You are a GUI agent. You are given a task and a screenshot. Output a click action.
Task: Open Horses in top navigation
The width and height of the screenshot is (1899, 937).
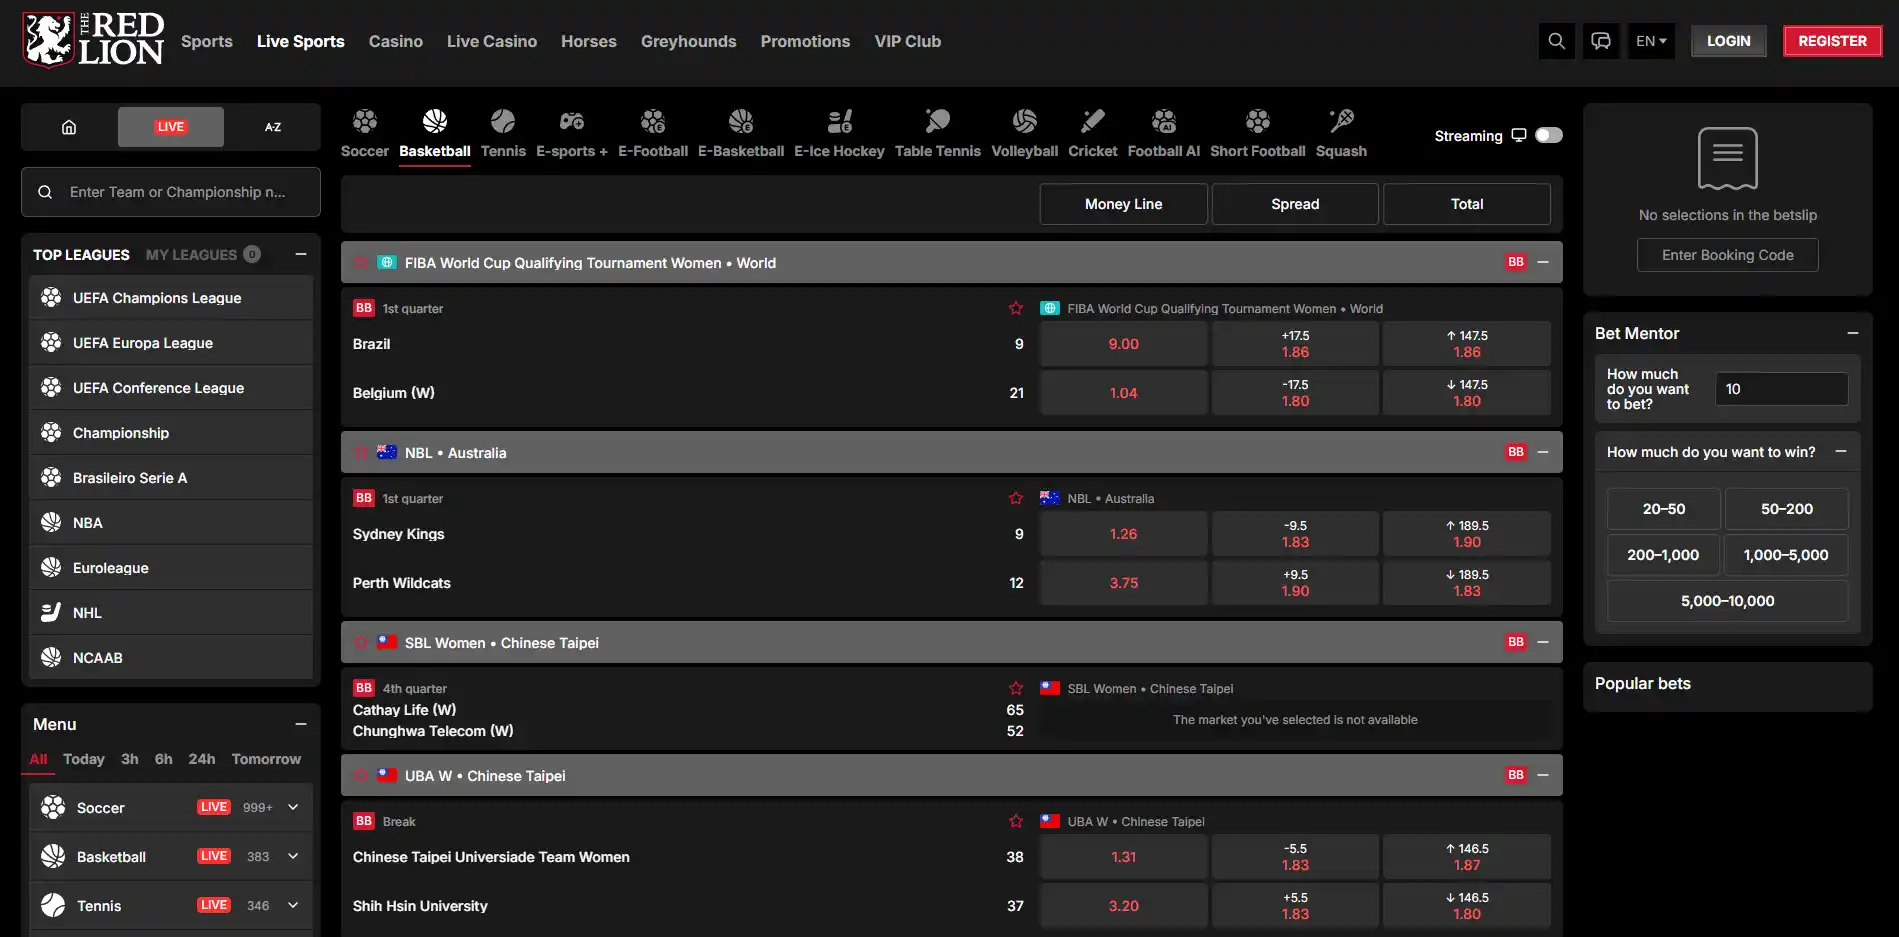(589, 41)
